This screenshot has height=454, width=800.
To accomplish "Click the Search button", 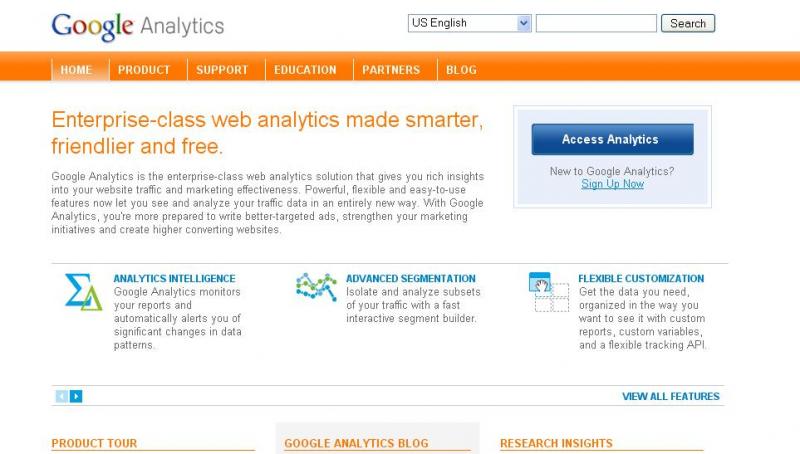I will coord(688,23).
